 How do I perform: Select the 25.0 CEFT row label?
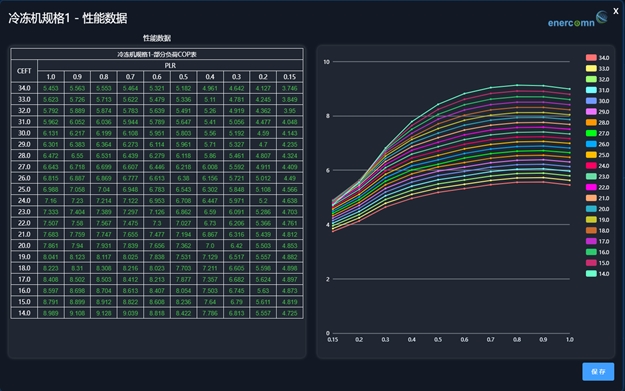pyautogui.click(x=24, y=189)
